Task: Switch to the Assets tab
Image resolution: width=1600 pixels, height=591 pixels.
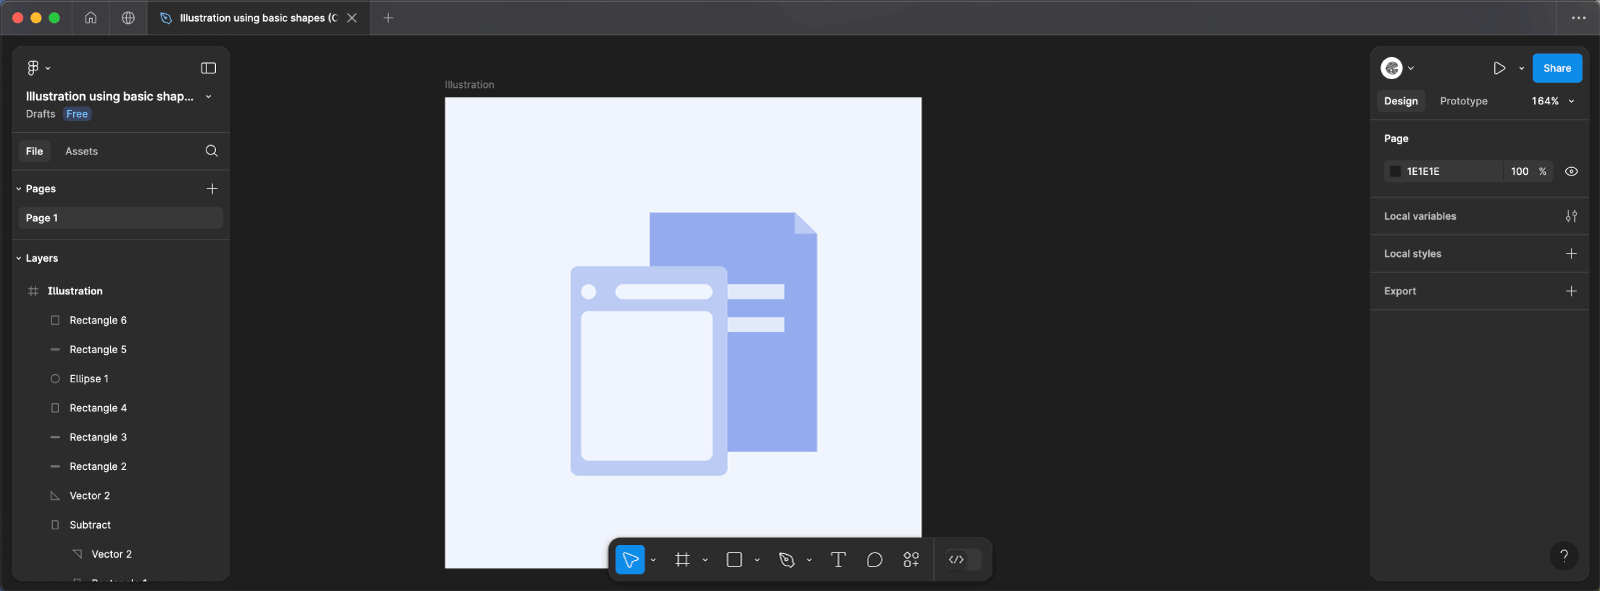Action: [x=81, y=151]
